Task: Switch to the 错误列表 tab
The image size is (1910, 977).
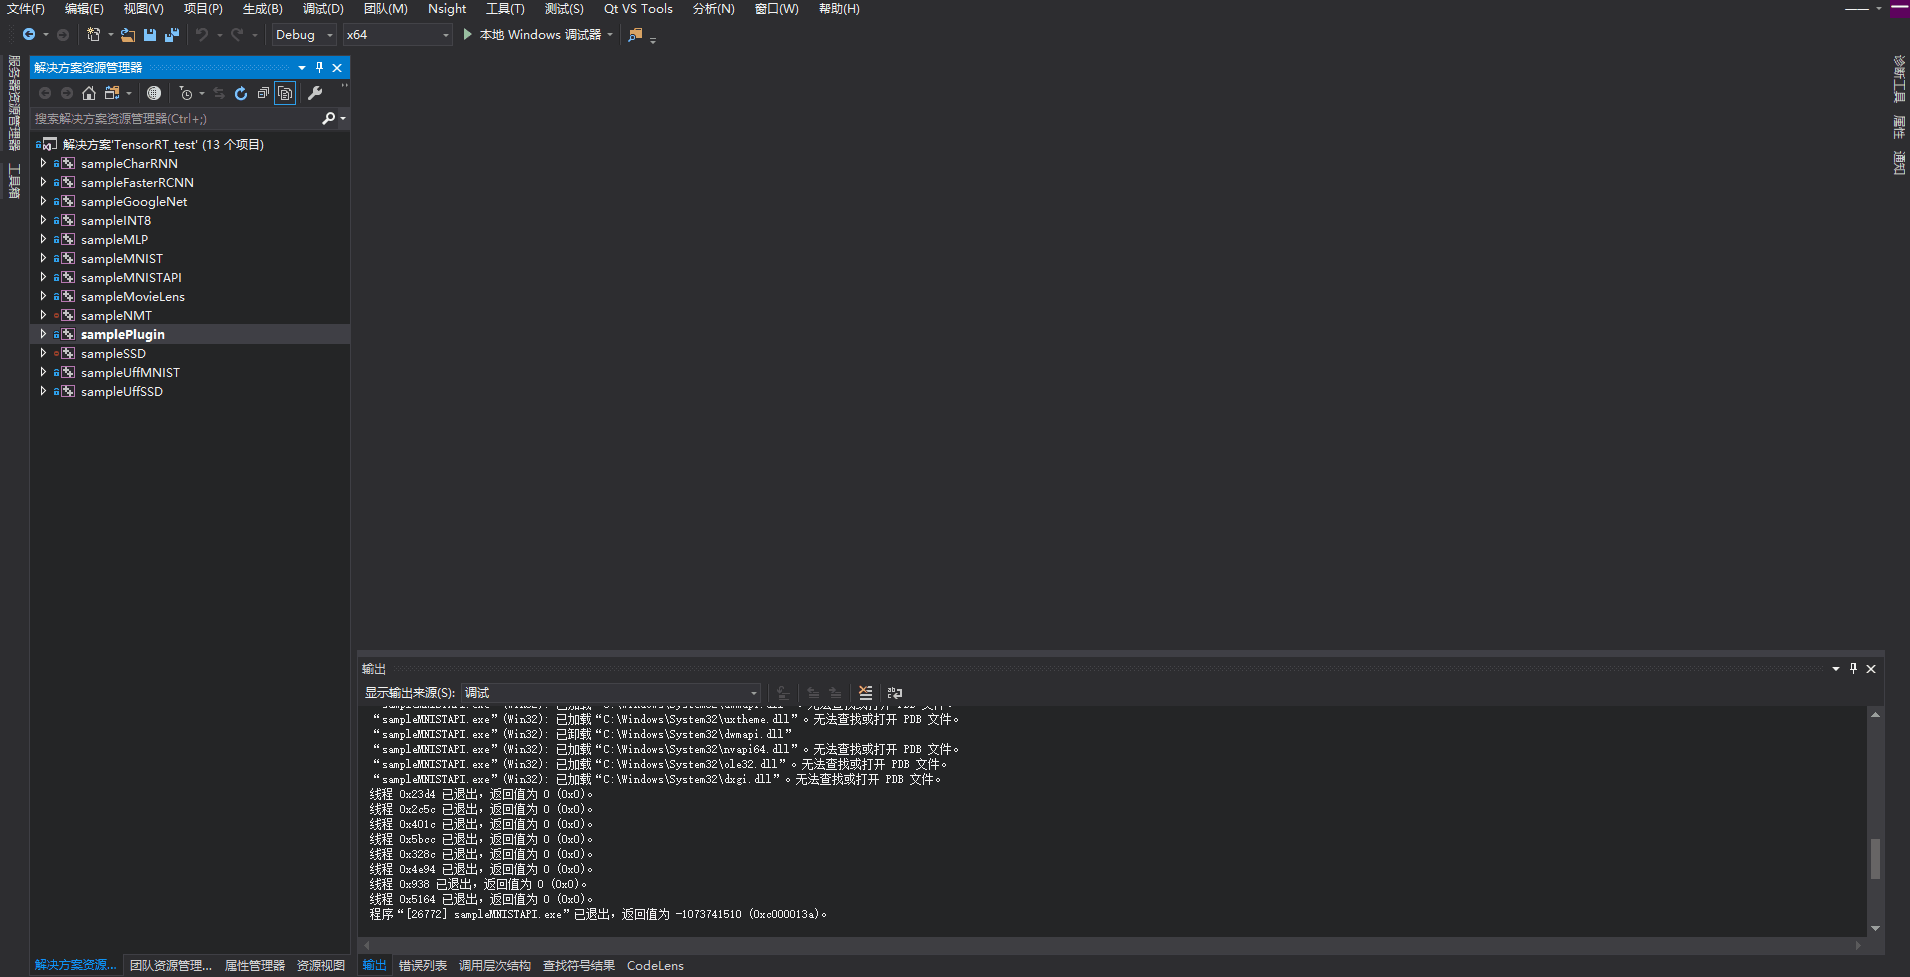Action: click(x=423, y=965)
